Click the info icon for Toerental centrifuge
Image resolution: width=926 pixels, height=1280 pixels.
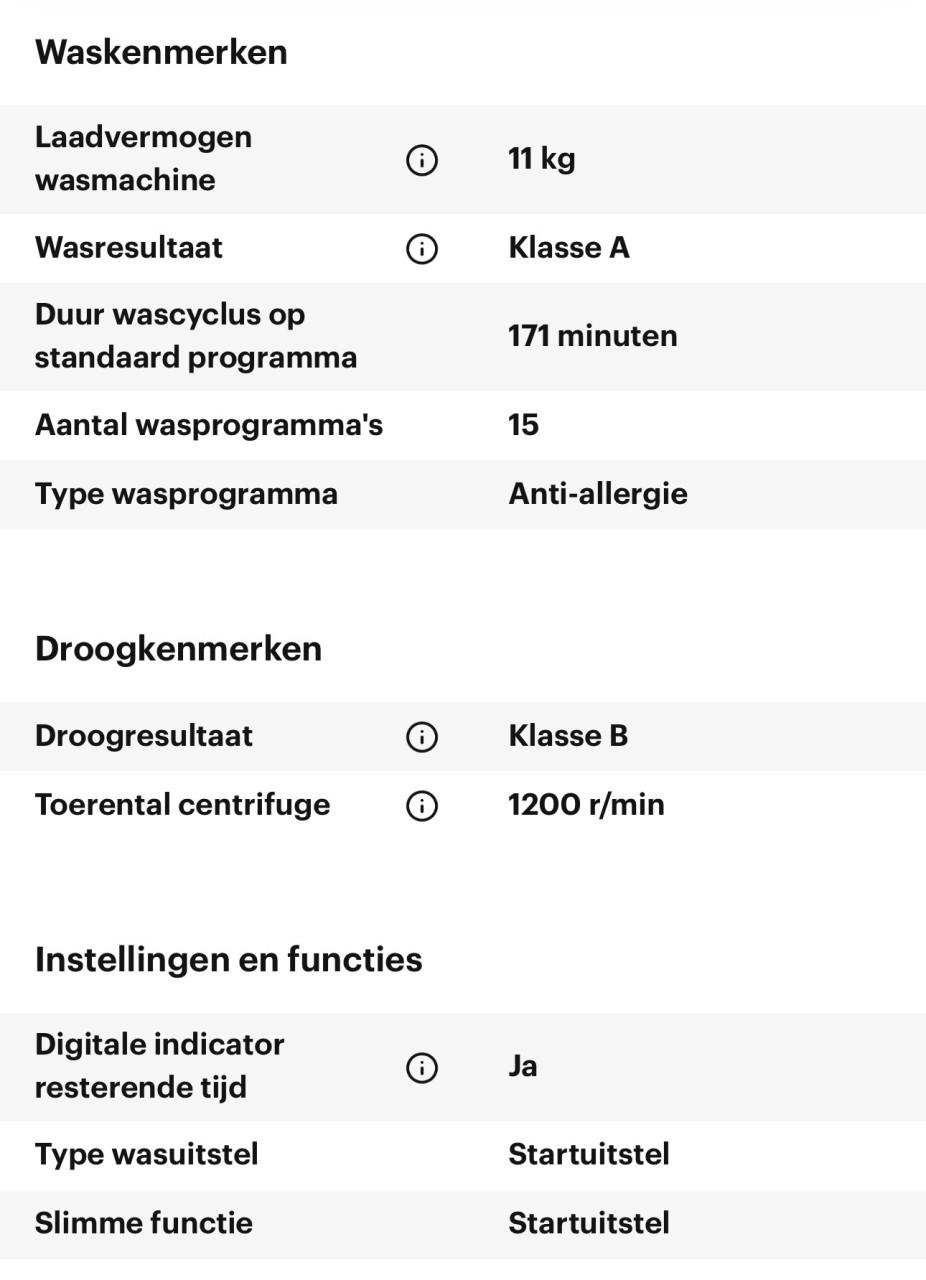pyautogui.click(x=421, y=804)
